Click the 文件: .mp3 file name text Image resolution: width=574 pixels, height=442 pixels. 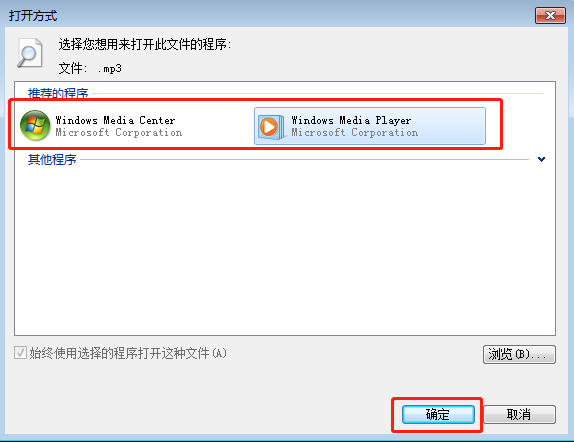click(x=90, y=68)
